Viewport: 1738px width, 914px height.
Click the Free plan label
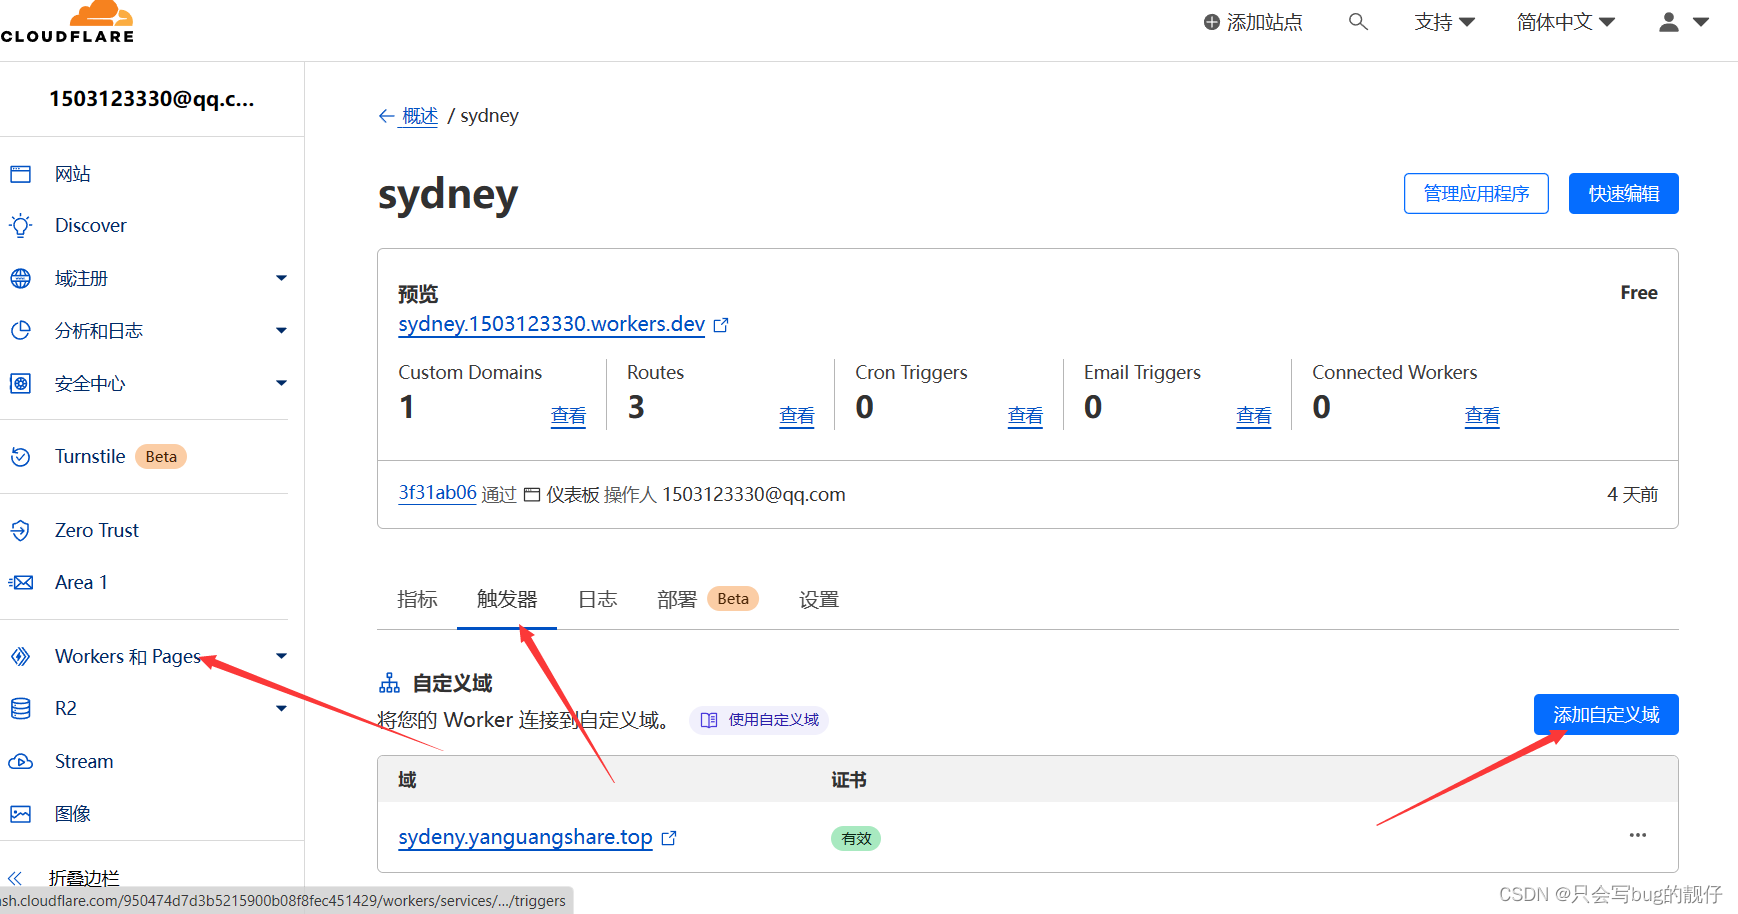coord(1639,293)
